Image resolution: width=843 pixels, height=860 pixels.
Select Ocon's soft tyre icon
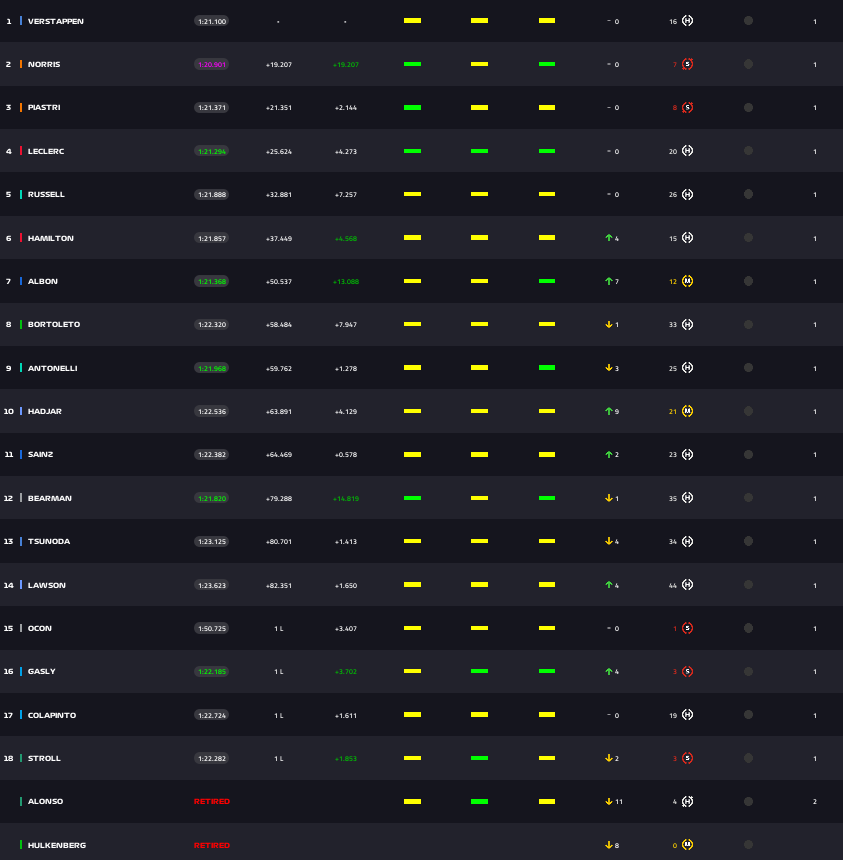pos(687,628)
